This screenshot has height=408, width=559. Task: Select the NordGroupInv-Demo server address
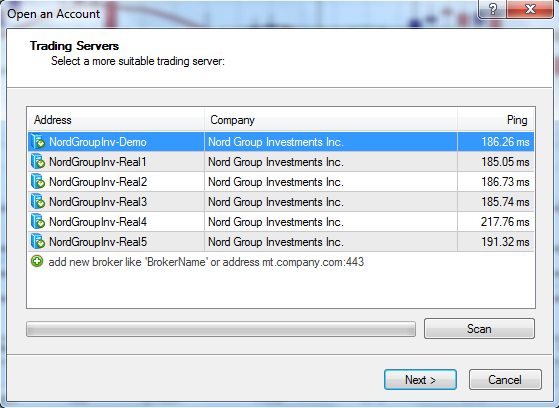click(98, 142)
